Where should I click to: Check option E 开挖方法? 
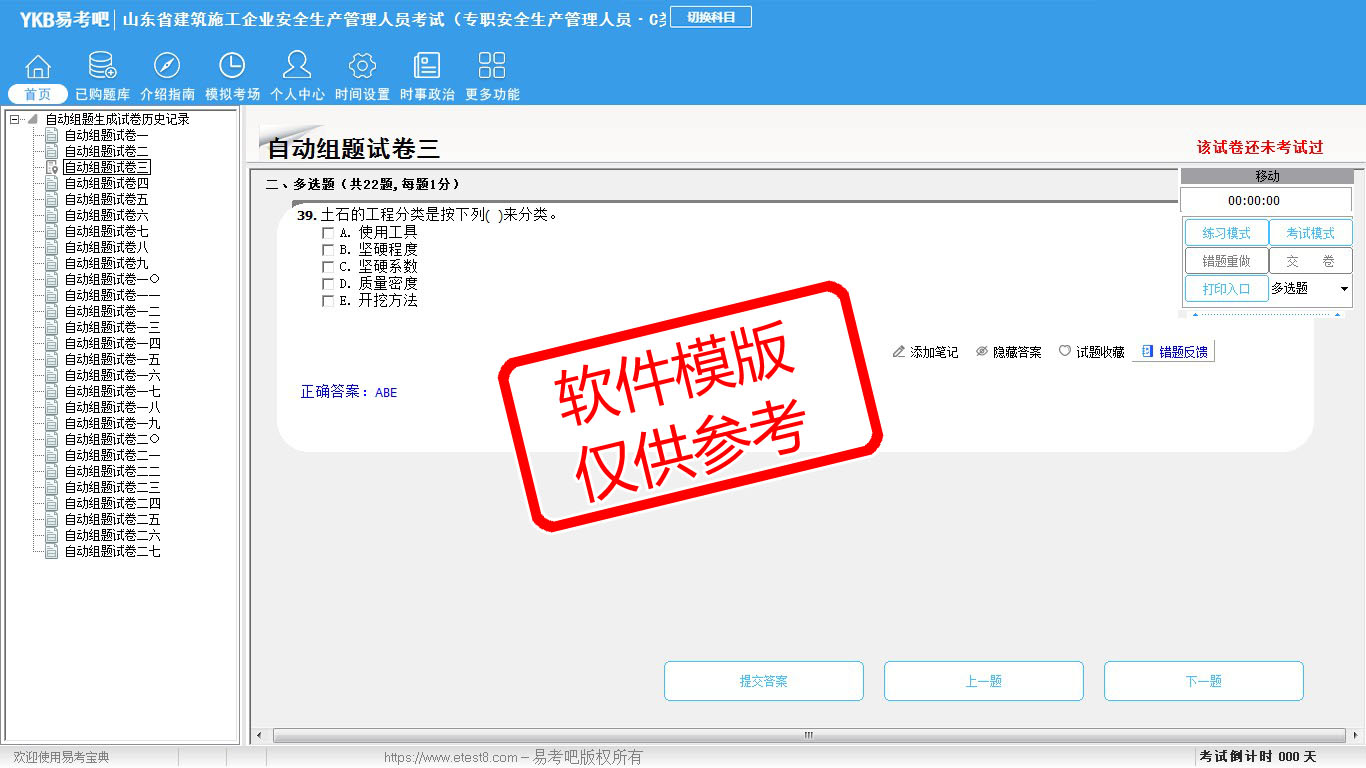coord(328,301)
